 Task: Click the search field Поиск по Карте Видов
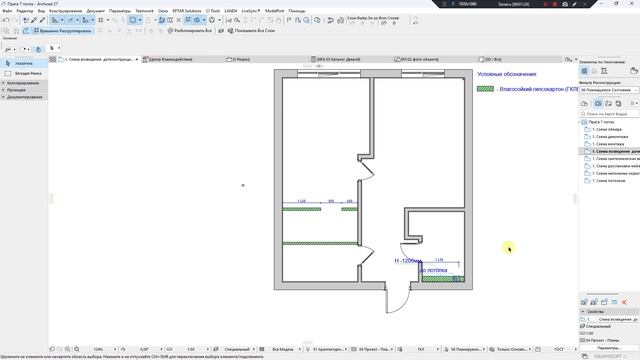[x=609, y=114]
